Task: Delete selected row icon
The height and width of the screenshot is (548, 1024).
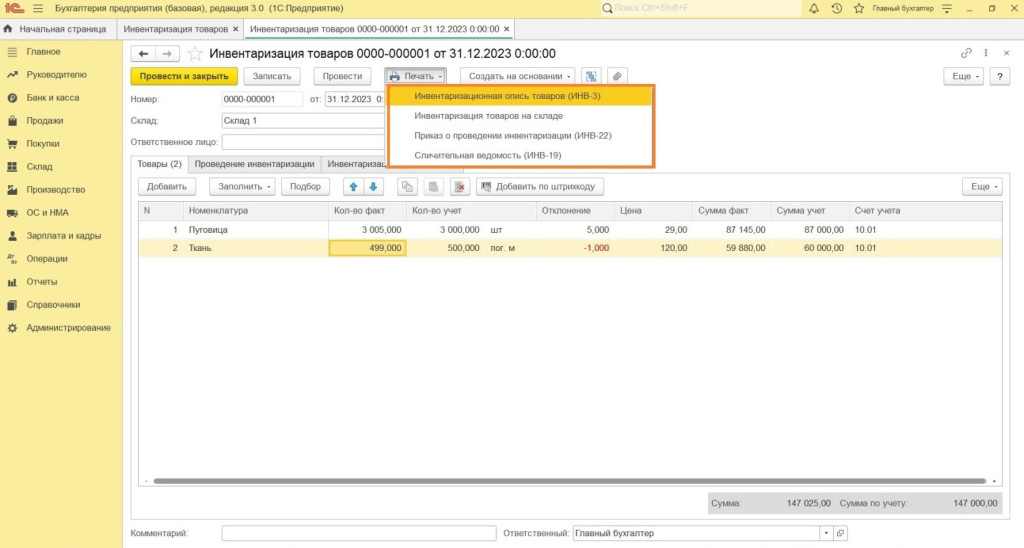Action: 460,187
